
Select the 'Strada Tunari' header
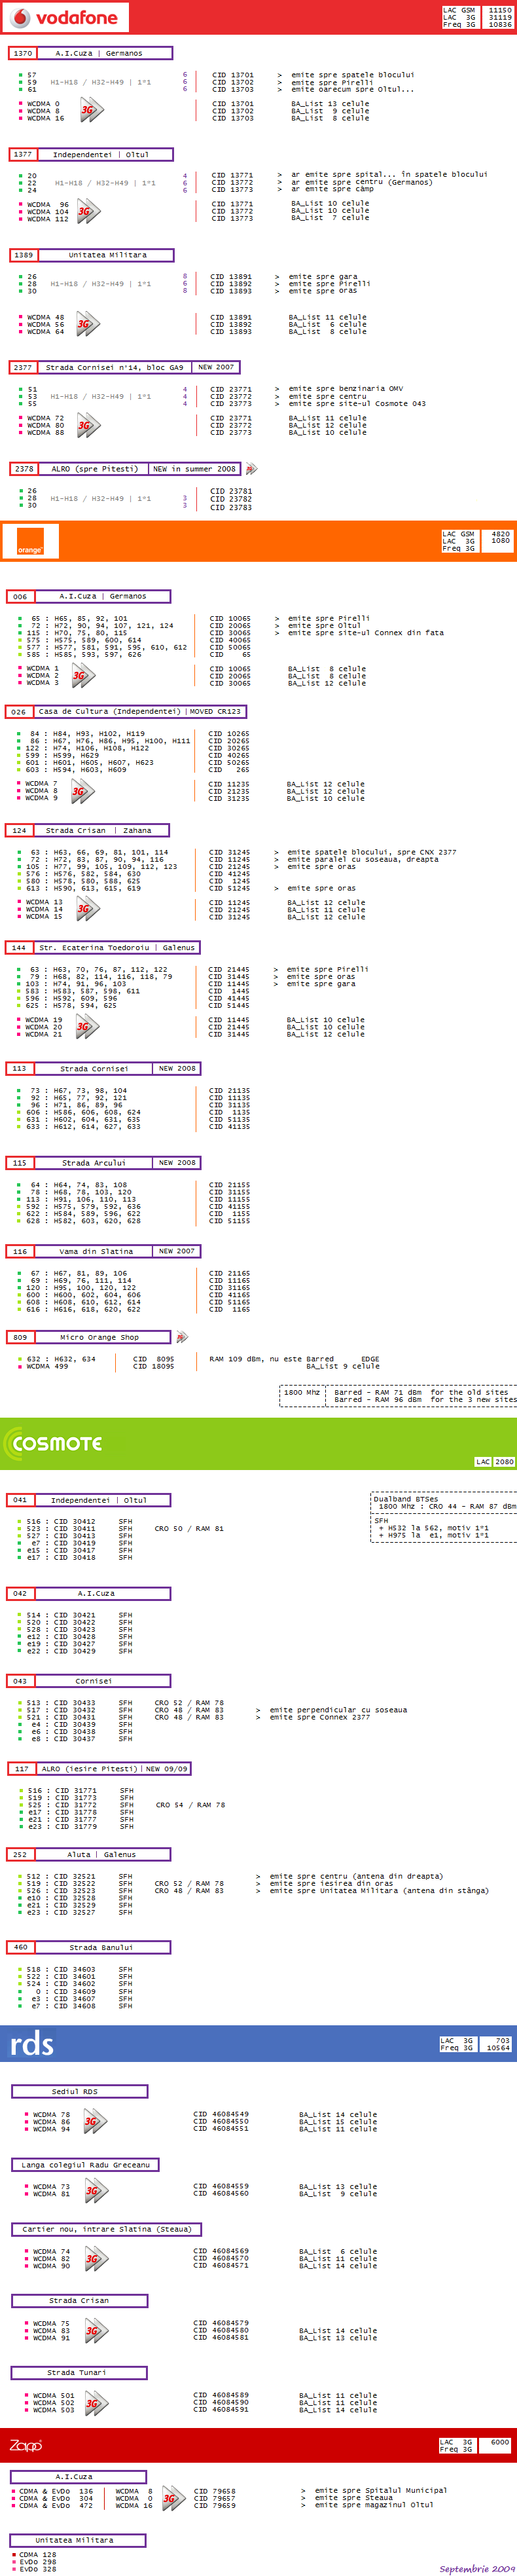79,2372
